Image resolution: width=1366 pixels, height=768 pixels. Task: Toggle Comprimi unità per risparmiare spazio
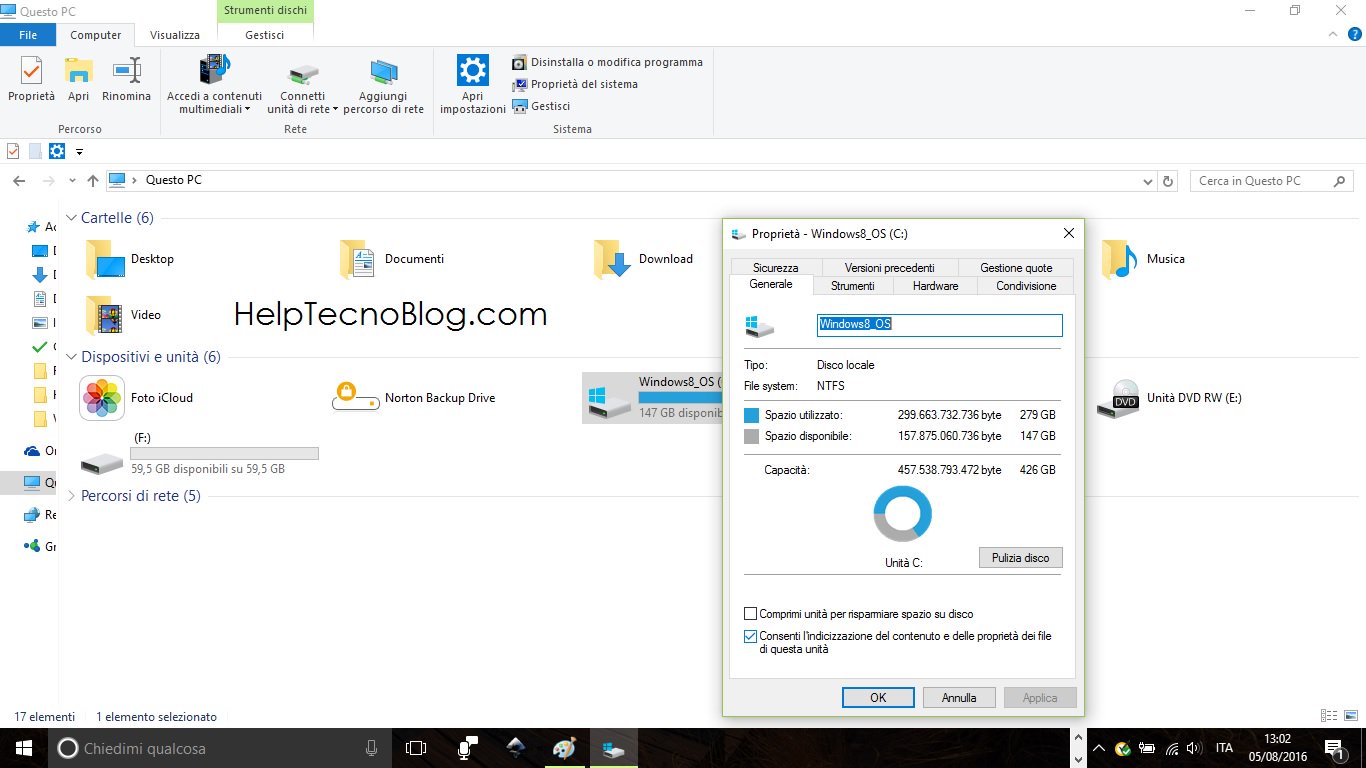pyautogui.click(x=751, y=614)
